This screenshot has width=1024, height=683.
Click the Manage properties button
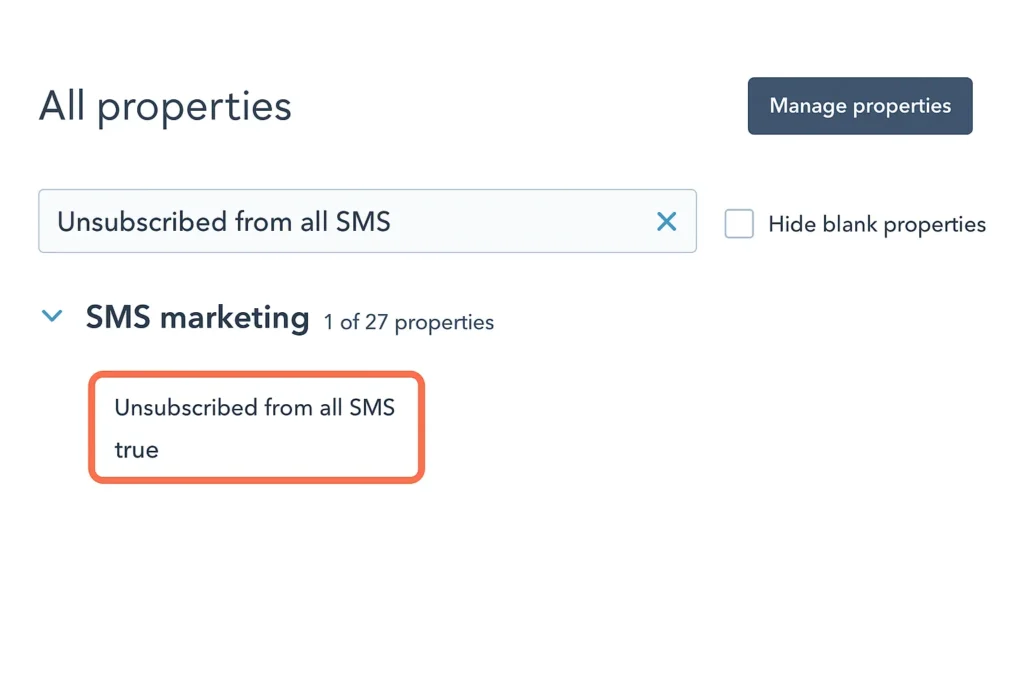pos(860,105)
